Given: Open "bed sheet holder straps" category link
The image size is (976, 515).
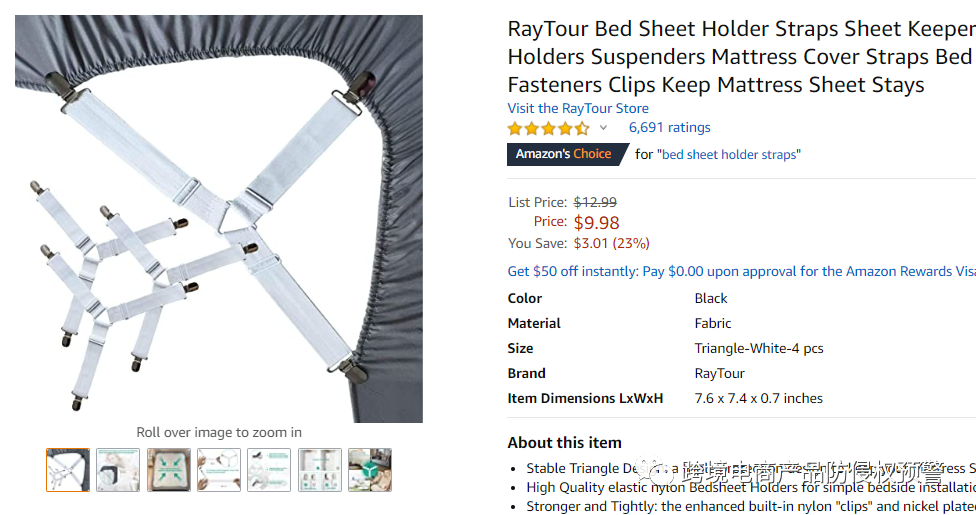Looking at the screenshot, I should coord(729,154).
